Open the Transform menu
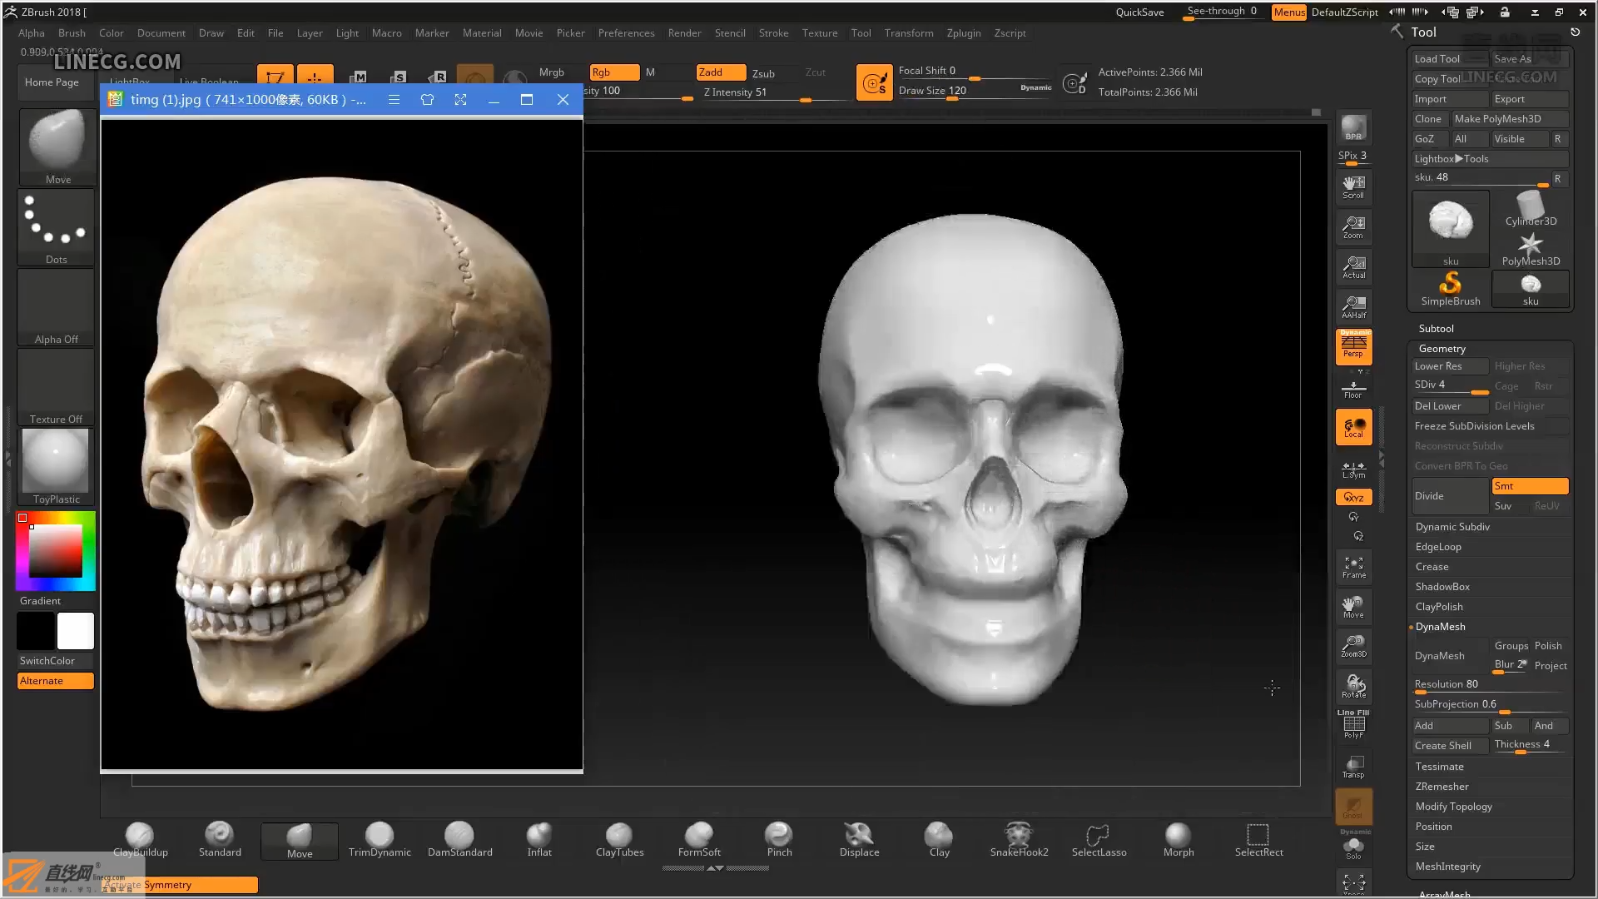 pyautogui.click(x=908, y=33)
